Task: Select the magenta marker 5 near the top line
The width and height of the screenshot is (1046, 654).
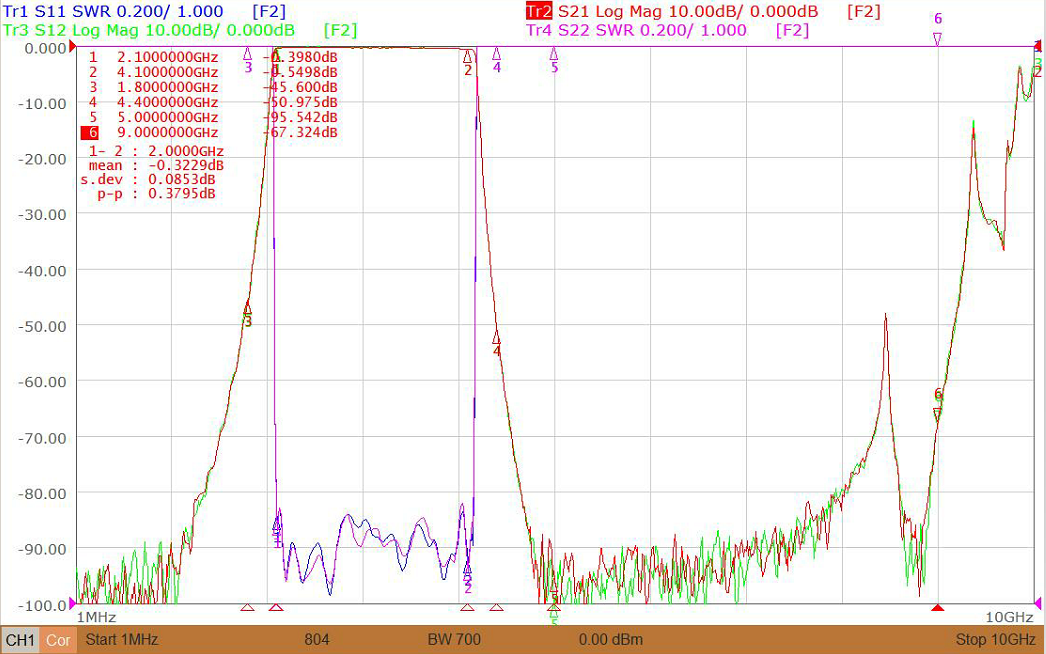Action: (554, 53)
